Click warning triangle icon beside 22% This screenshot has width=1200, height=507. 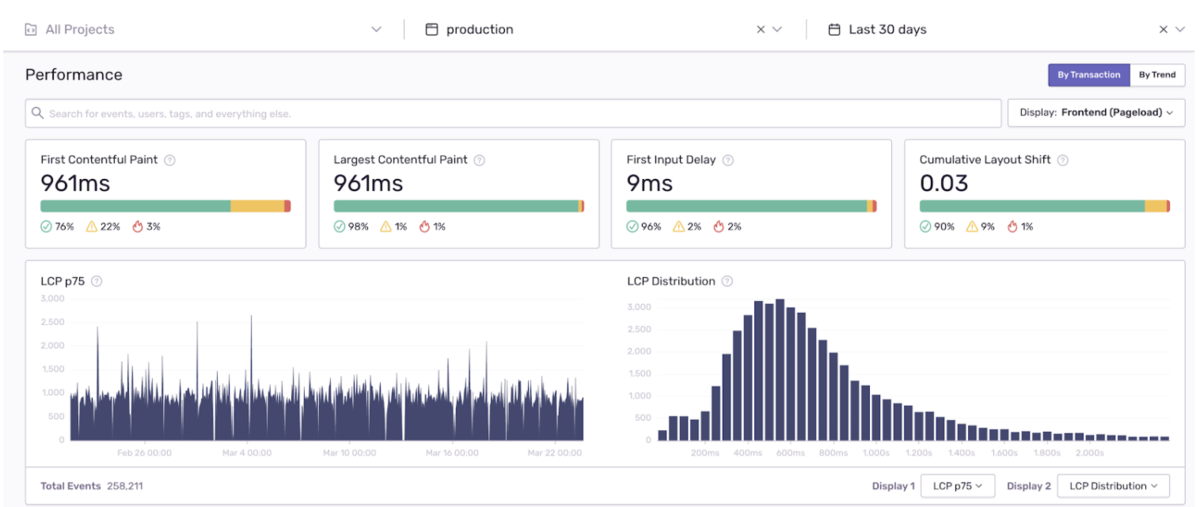point(92,227)
